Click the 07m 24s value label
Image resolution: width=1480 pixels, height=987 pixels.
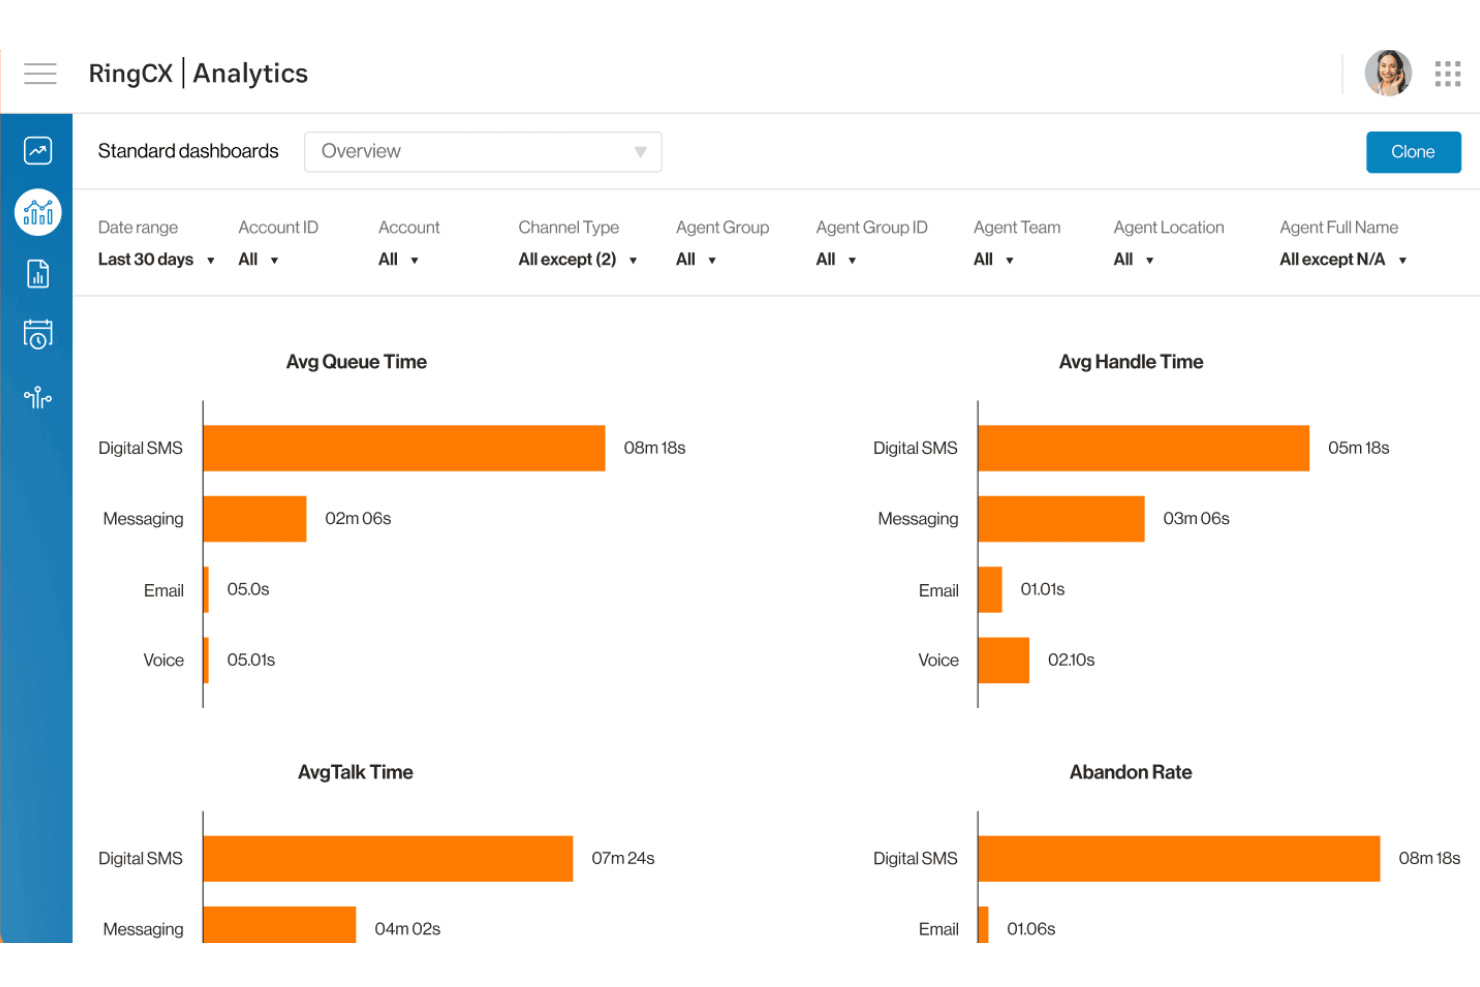(x=623, y=858)
